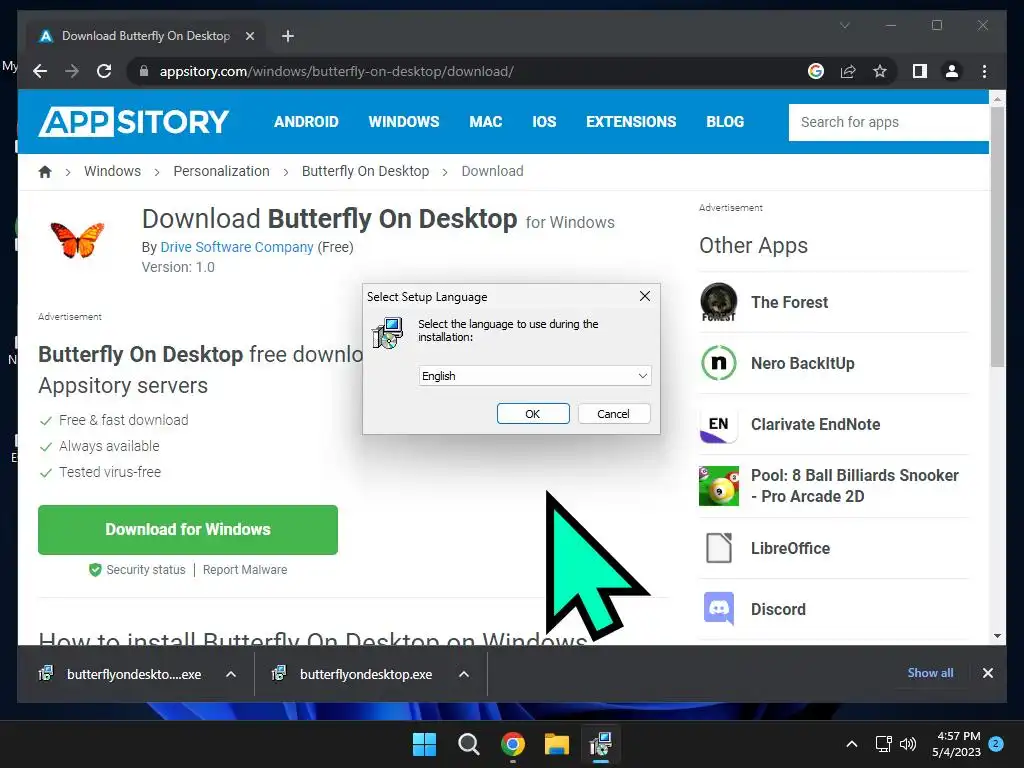Open the EXTENSIONS menu item
1024x768 pixels.
pos(631,121)
